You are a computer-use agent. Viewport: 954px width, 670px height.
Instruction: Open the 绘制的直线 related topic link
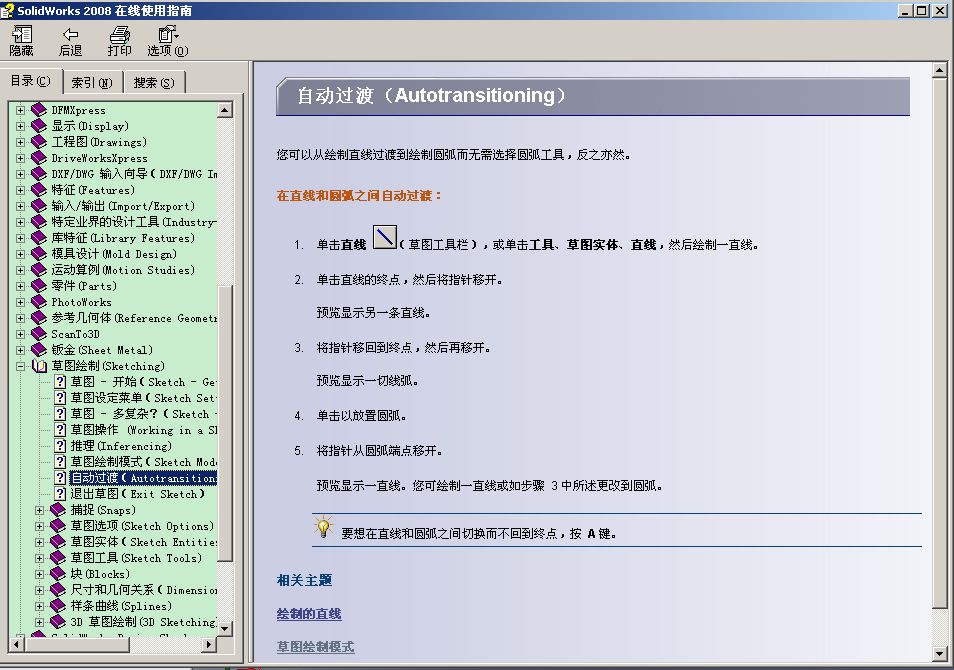[x=309, y=613]
